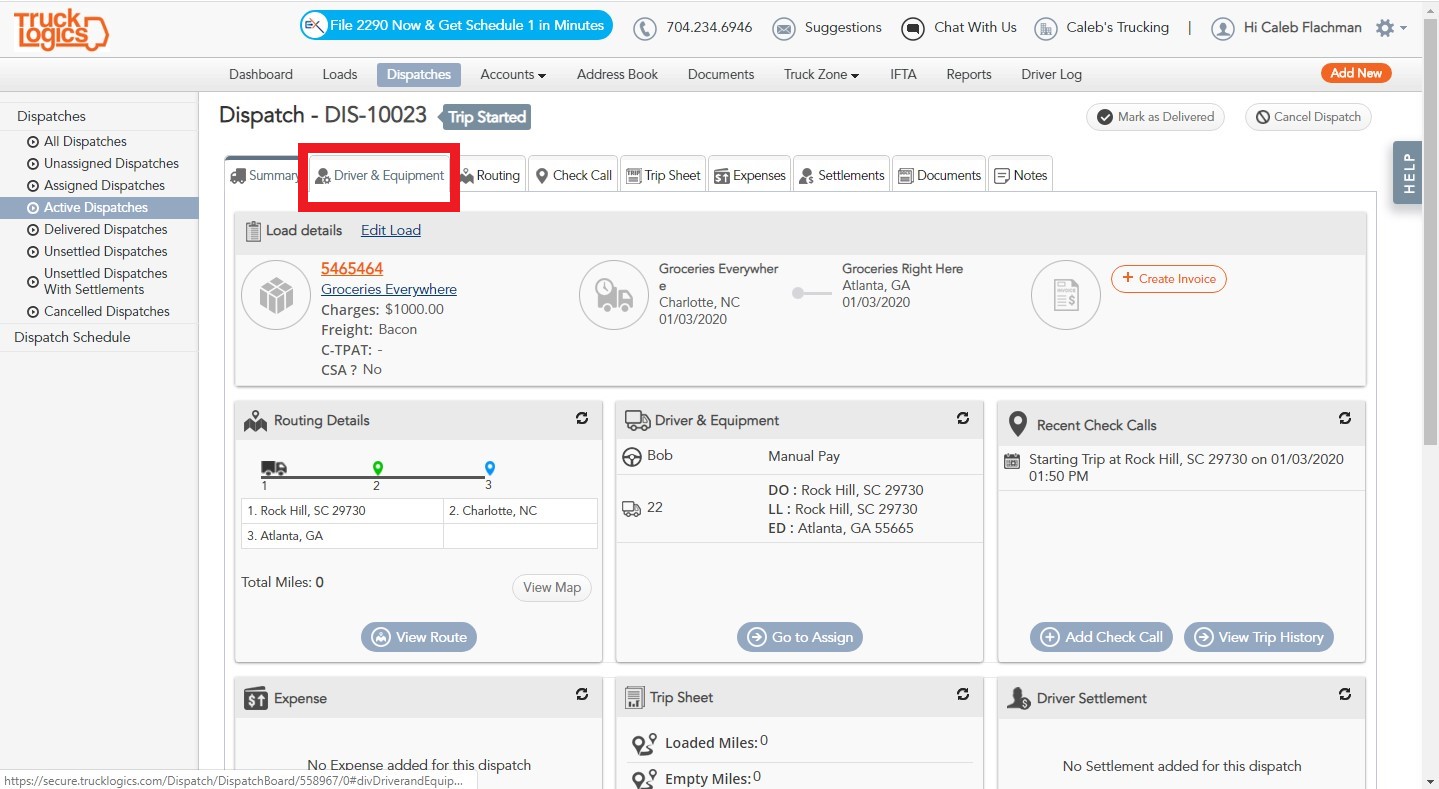Refresh the Driver & Equipment panel
This screenshot has height=789, width=1439.
click(963, 418)
